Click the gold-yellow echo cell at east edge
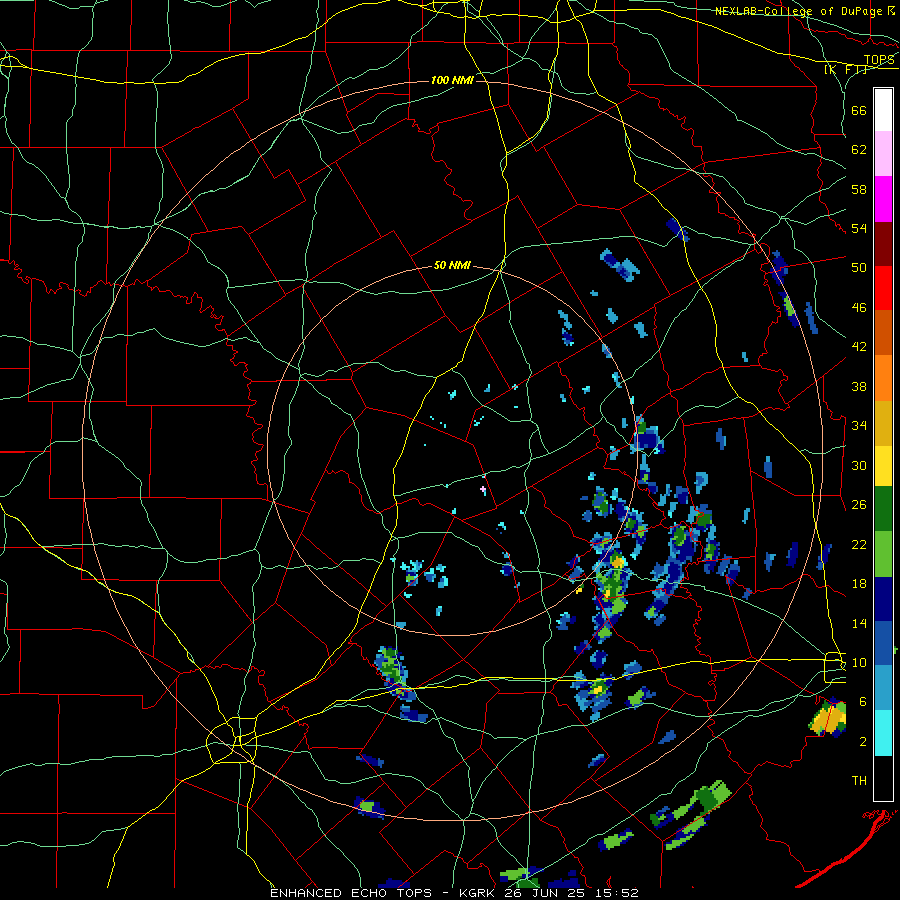 click(827, 719)
